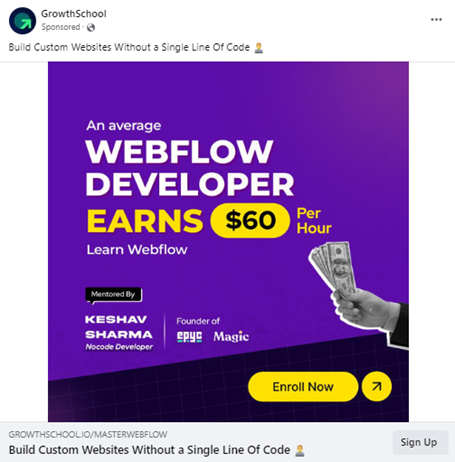This screenshot has height=462, width=455.
Task: Click the Learn Webflow text in ad
Action: [137, 250]
